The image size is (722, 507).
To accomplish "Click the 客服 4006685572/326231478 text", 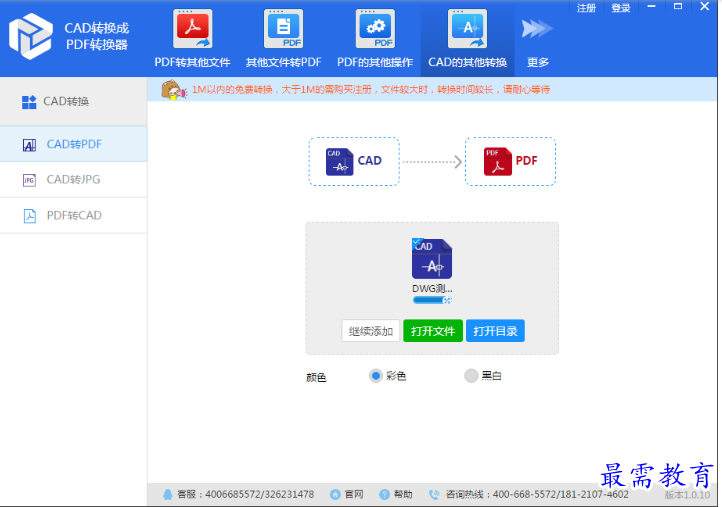I will coord(245,495).
